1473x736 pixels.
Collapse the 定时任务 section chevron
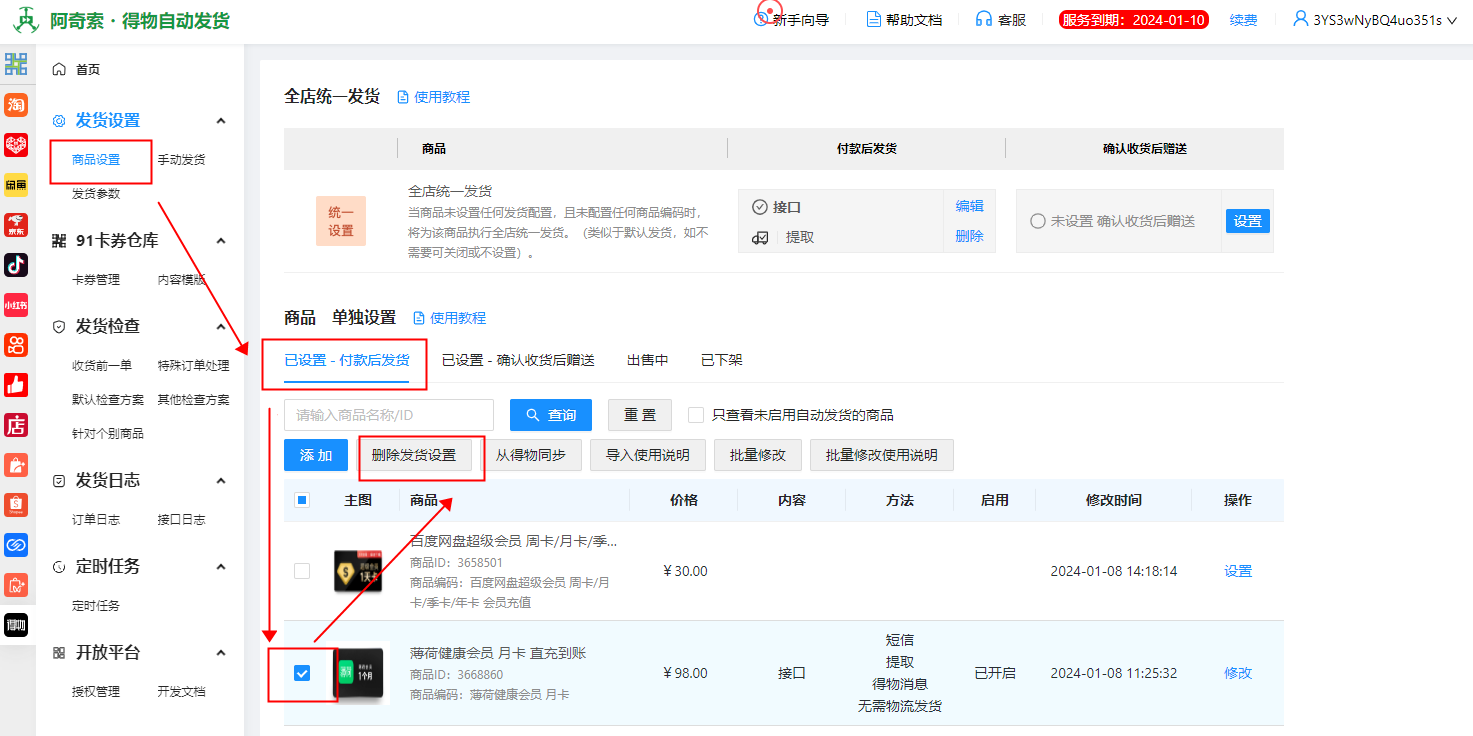point(221,566)
